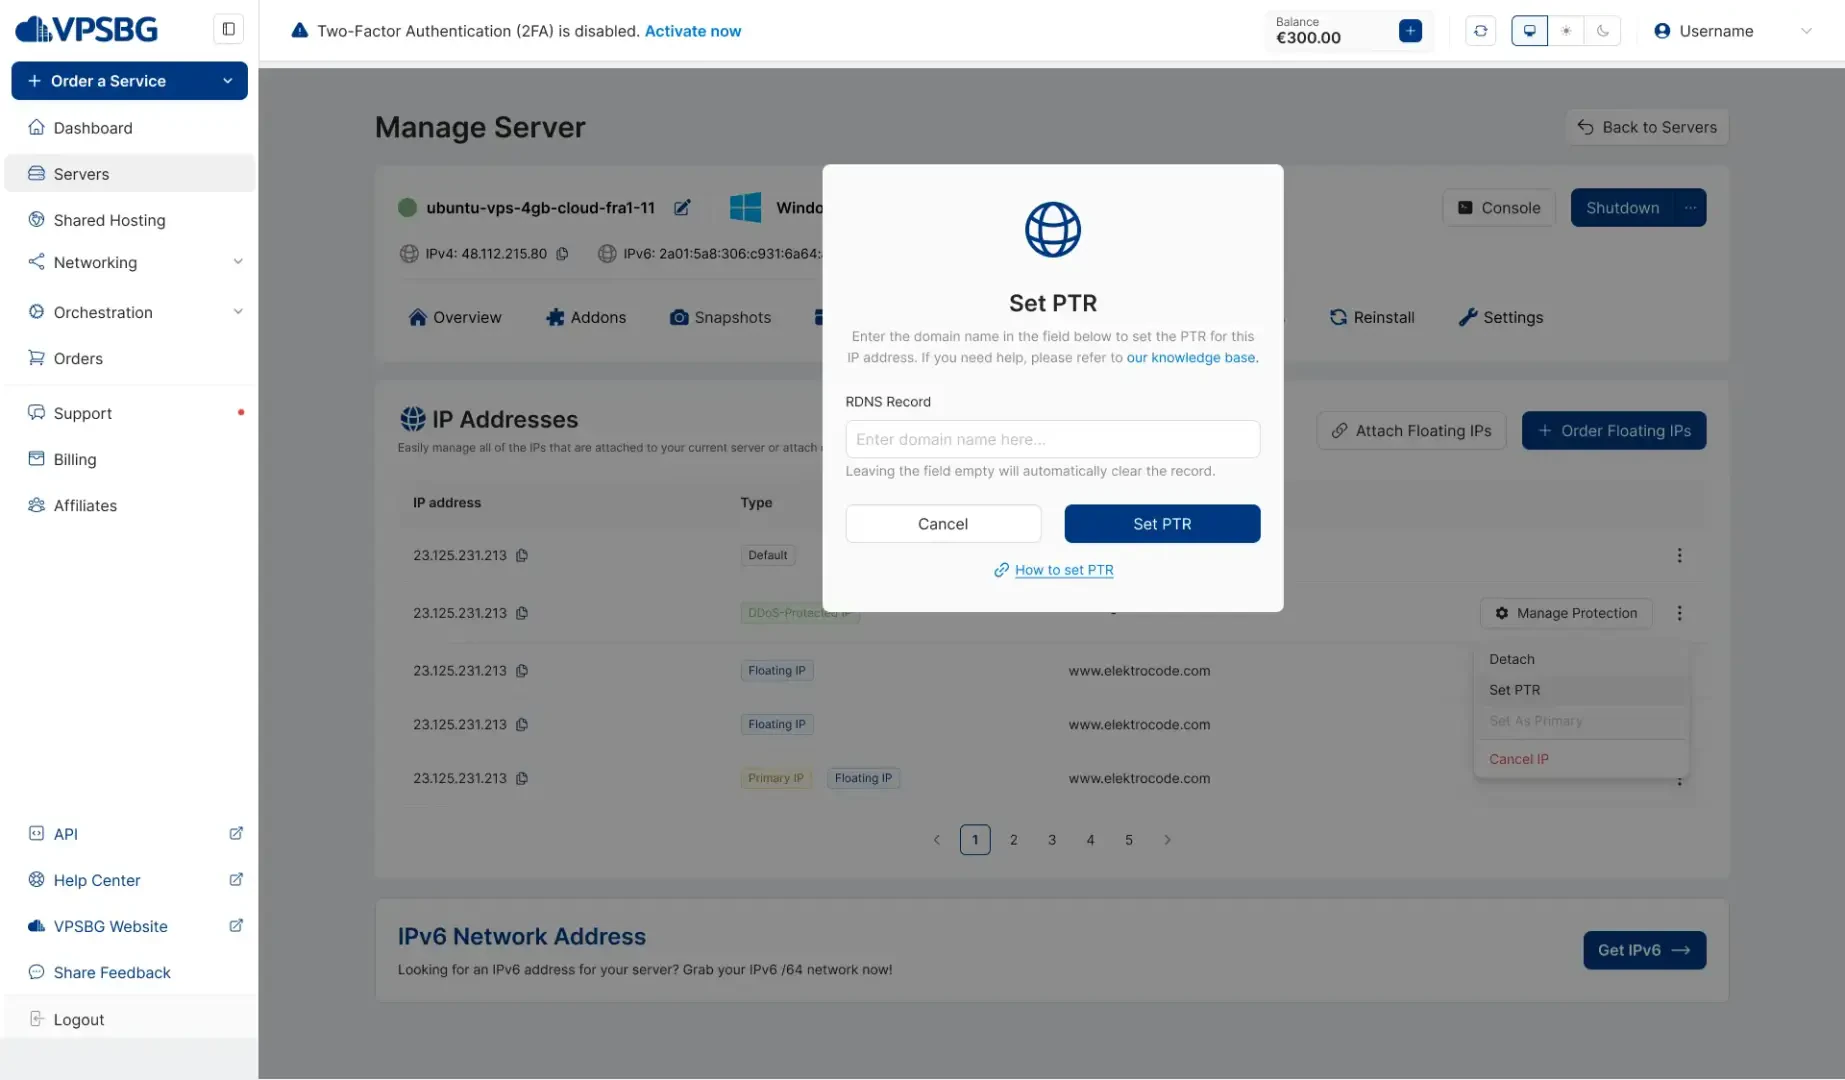Expand the Networking sidebar menu

point(237,262)
